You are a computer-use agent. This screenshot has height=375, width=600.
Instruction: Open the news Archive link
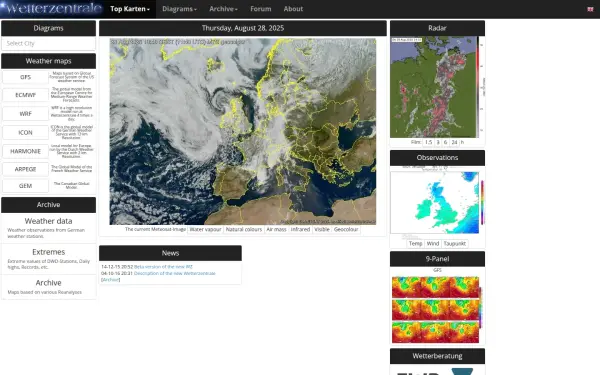point(111,280)
